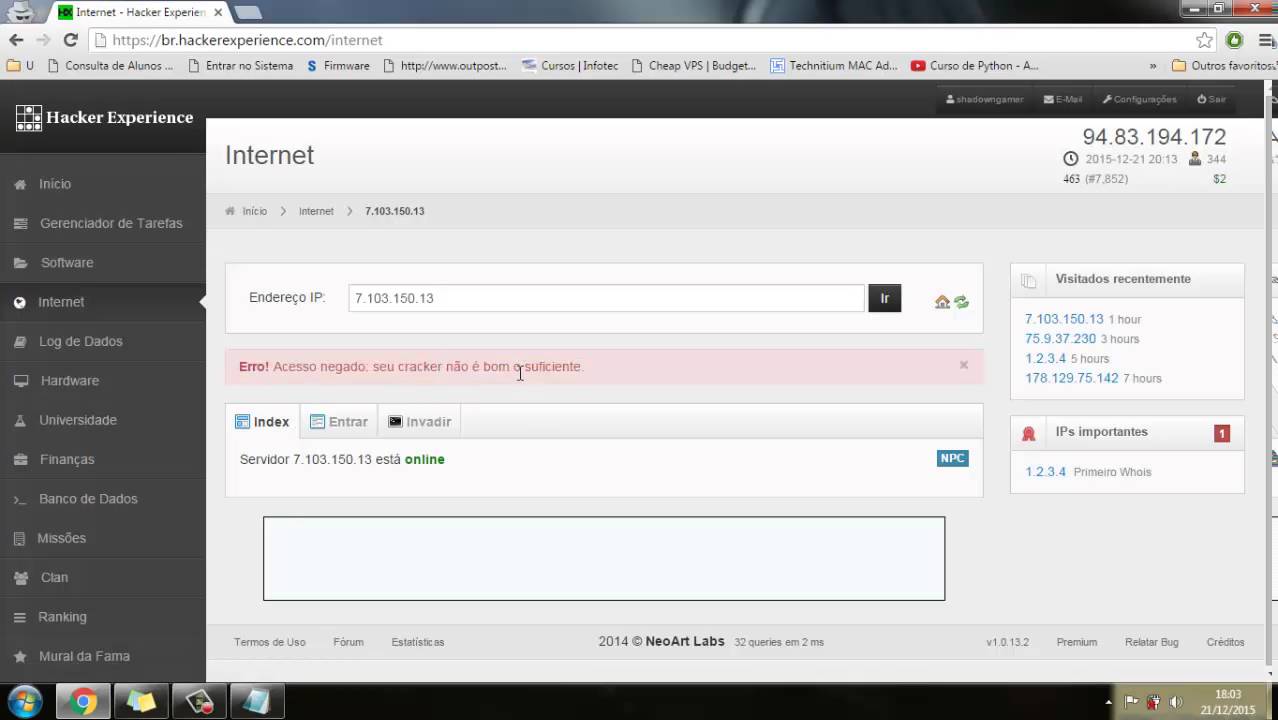1278x720 pixels.
Task: Open the Início sidebar item
Action: pos(55,184)
